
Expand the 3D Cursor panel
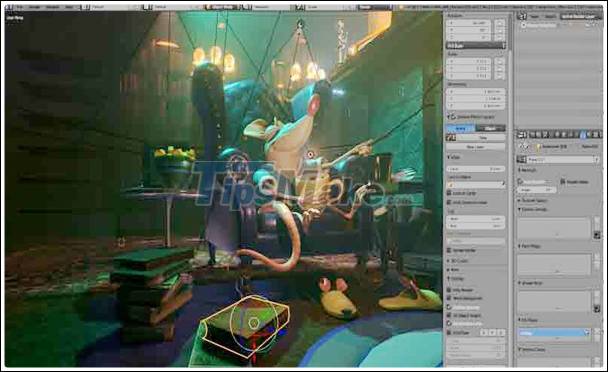(x=459, y=261)
